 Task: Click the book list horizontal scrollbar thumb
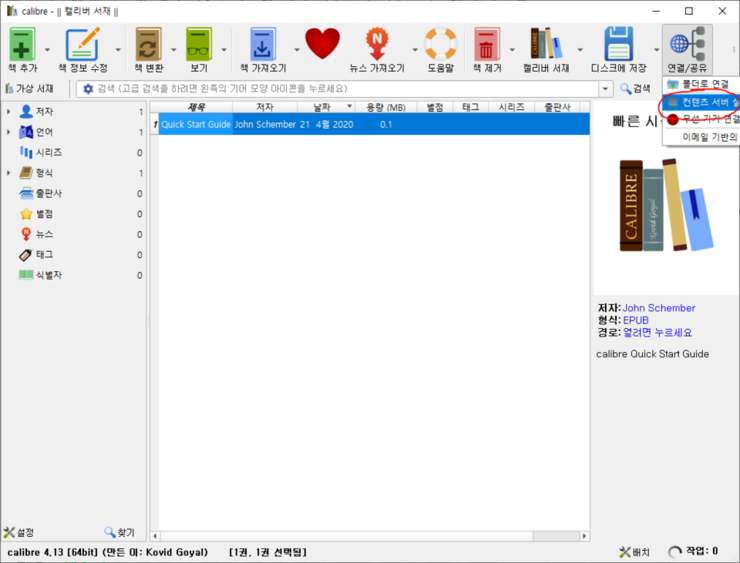point(346,536)
